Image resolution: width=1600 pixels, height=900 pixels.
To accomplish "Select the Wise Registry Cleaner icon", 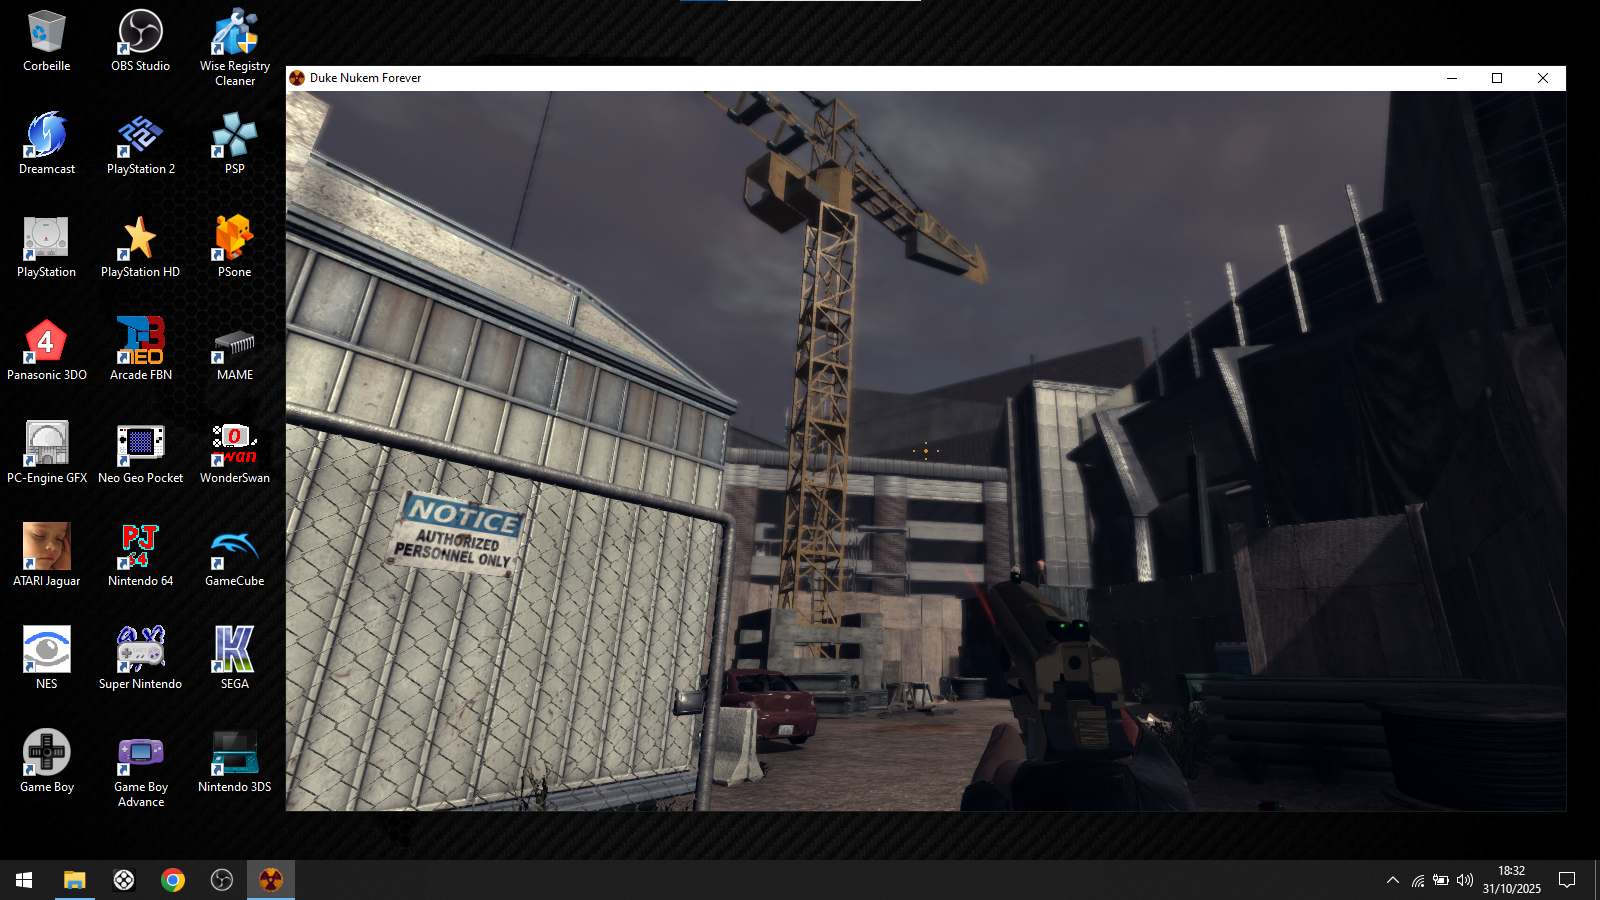I will coord(234,33).
